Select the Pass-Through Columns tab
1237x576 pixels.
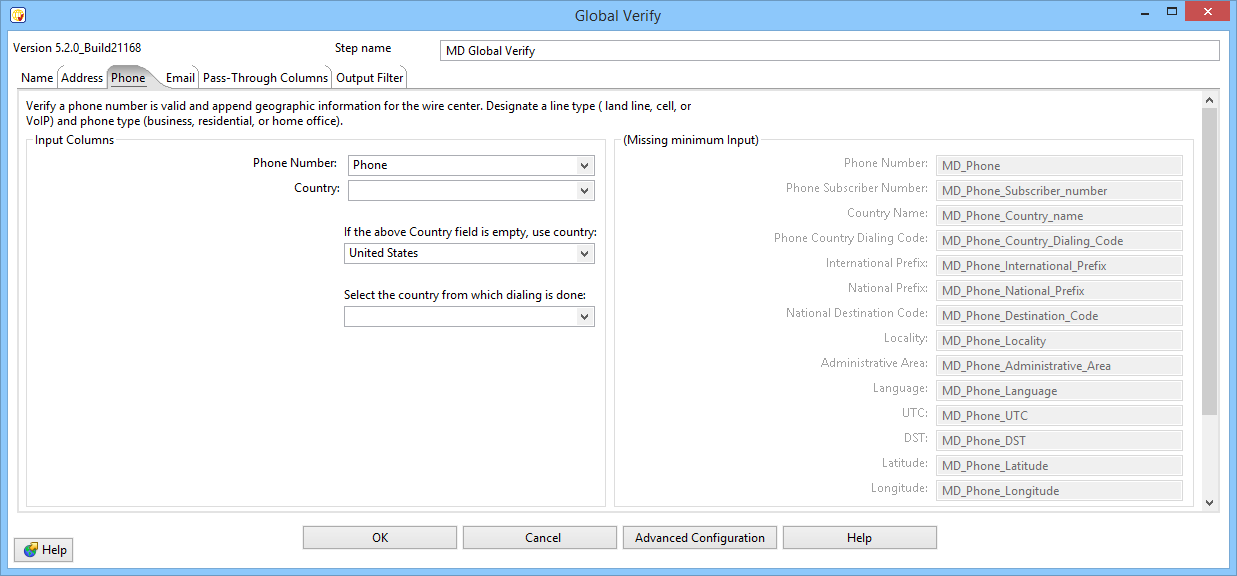[265, 78]
